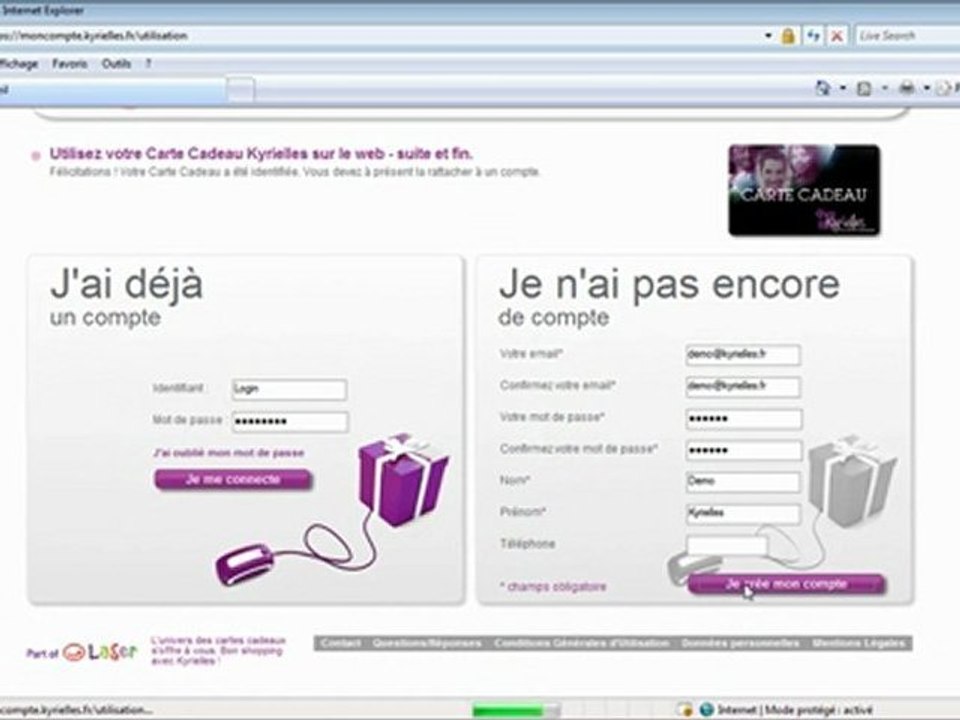Click the Live Search box
Viewport: 960px width, 720px height.
pyautogui.click(x=908, y=36)
